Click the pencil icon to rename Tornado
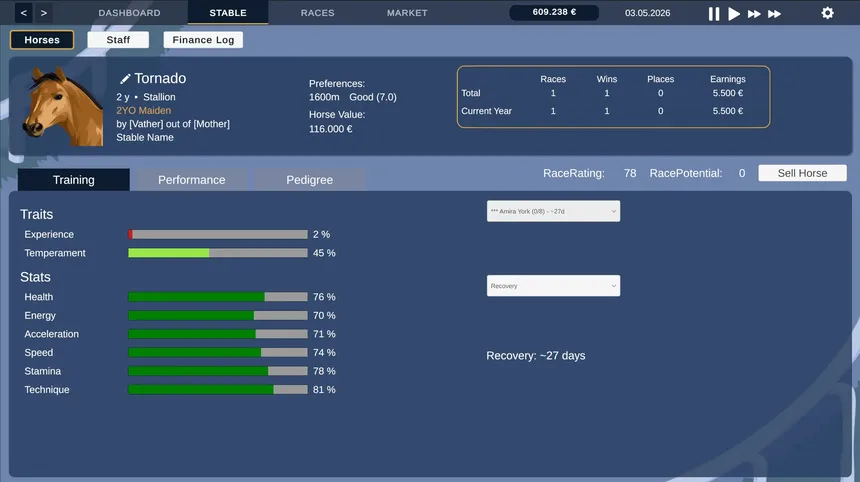This screenshot has width=860, height=482. tap(125, 79)
